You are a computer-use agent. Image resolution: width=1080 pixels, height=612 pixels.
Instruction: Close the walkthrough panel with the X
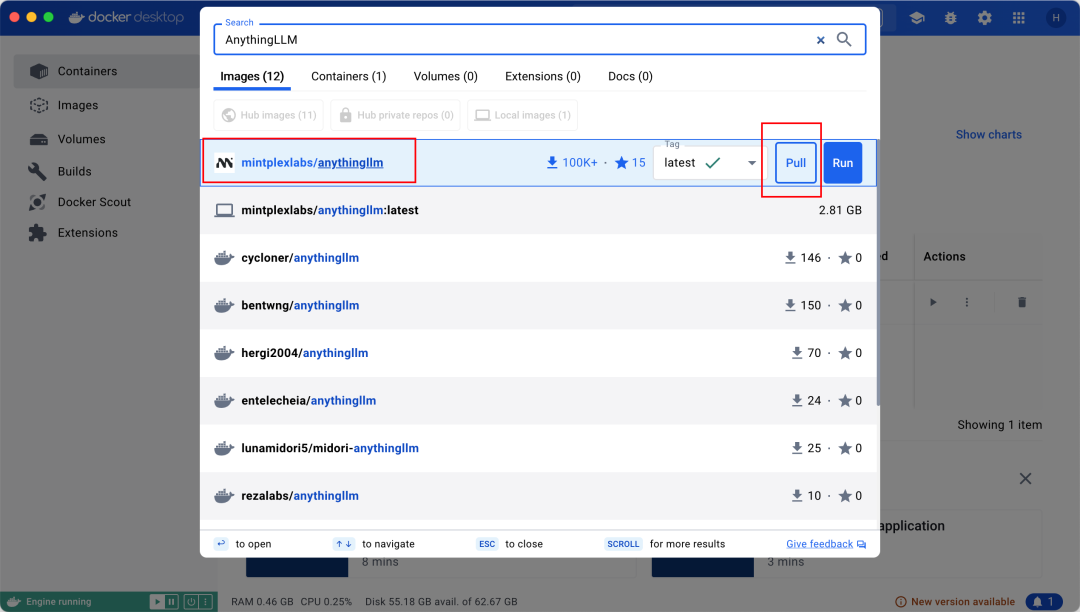[x=1025, y=478]
